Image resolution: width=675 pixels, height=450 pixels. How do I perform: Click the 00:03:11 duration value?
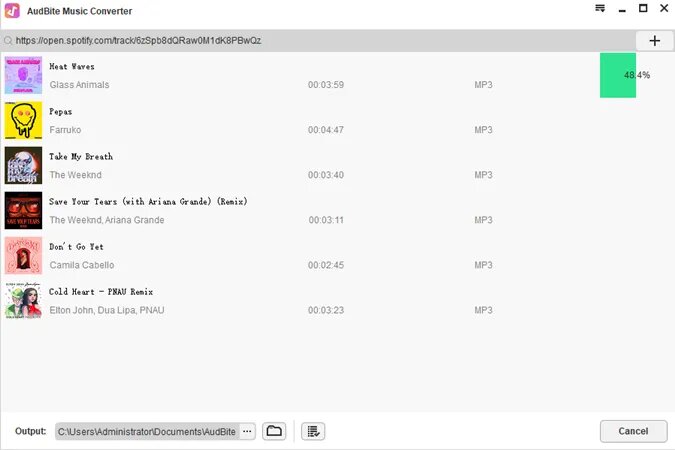[326, 220]
